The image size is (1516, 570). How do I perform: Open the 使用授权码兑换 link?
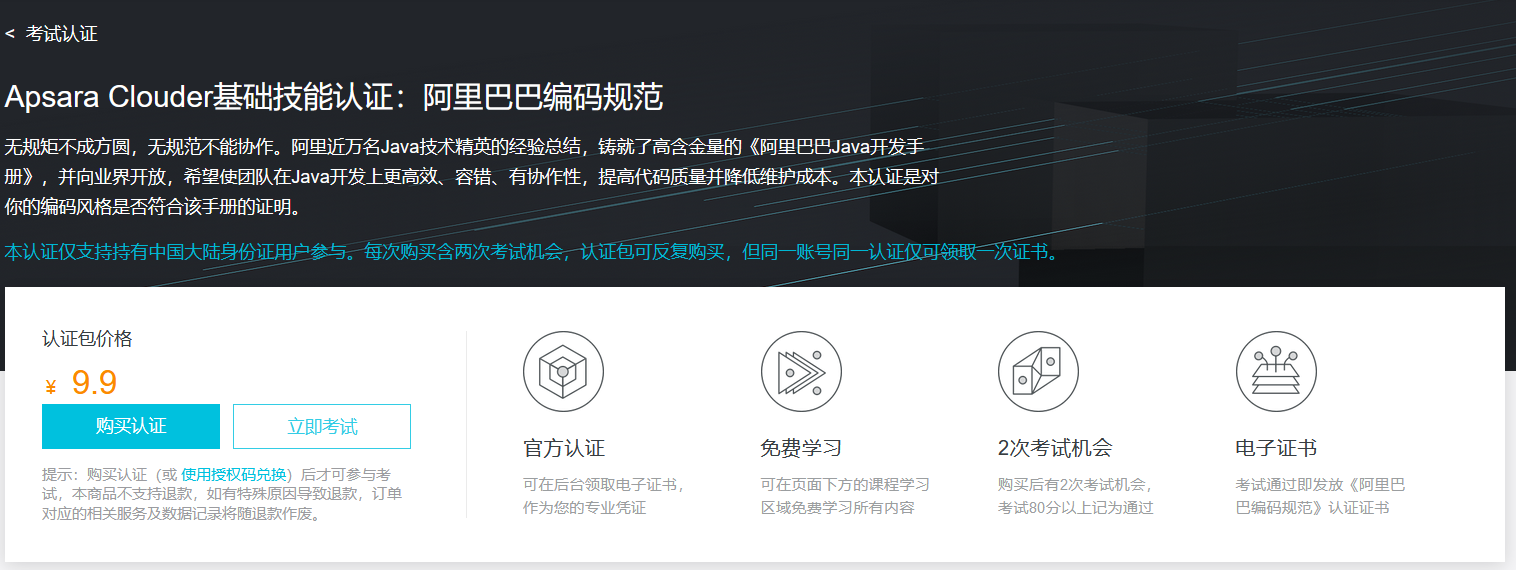click(234, 475)
